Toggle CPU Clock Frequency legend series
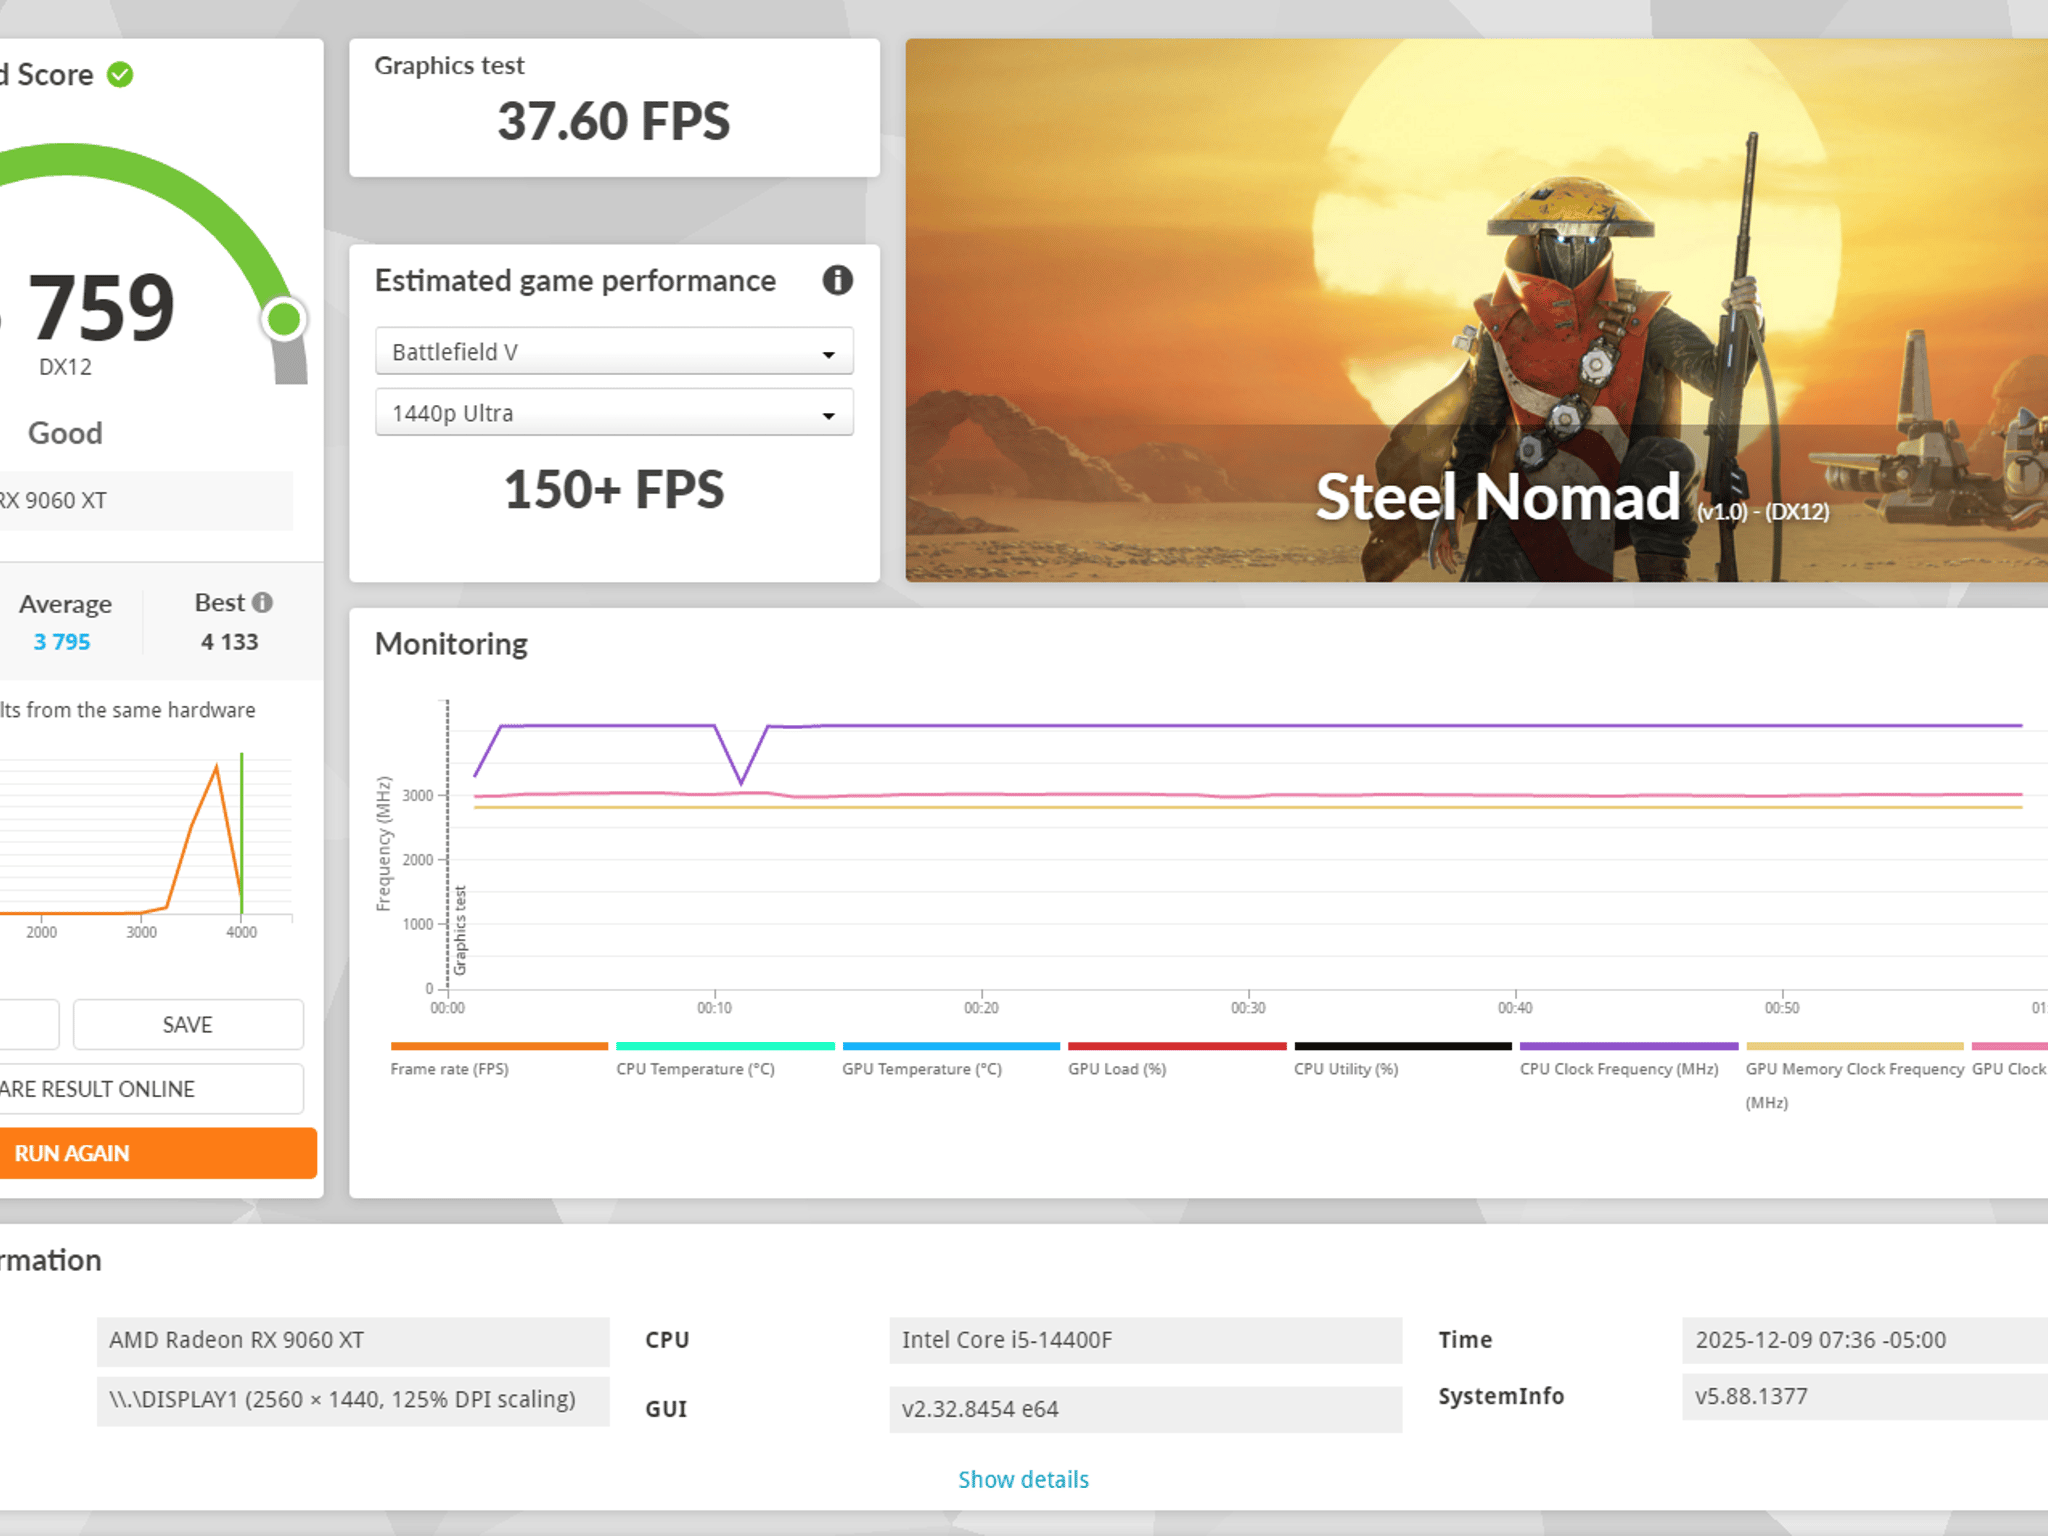Image resolution: width=2048 pixels, height=1536 pixels. coord(1628,1059)
